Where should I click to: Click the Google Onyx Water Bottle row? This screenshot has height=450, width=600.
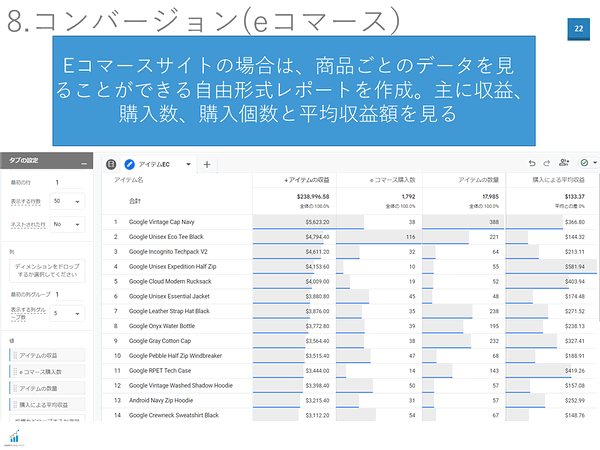click(349, 326)
